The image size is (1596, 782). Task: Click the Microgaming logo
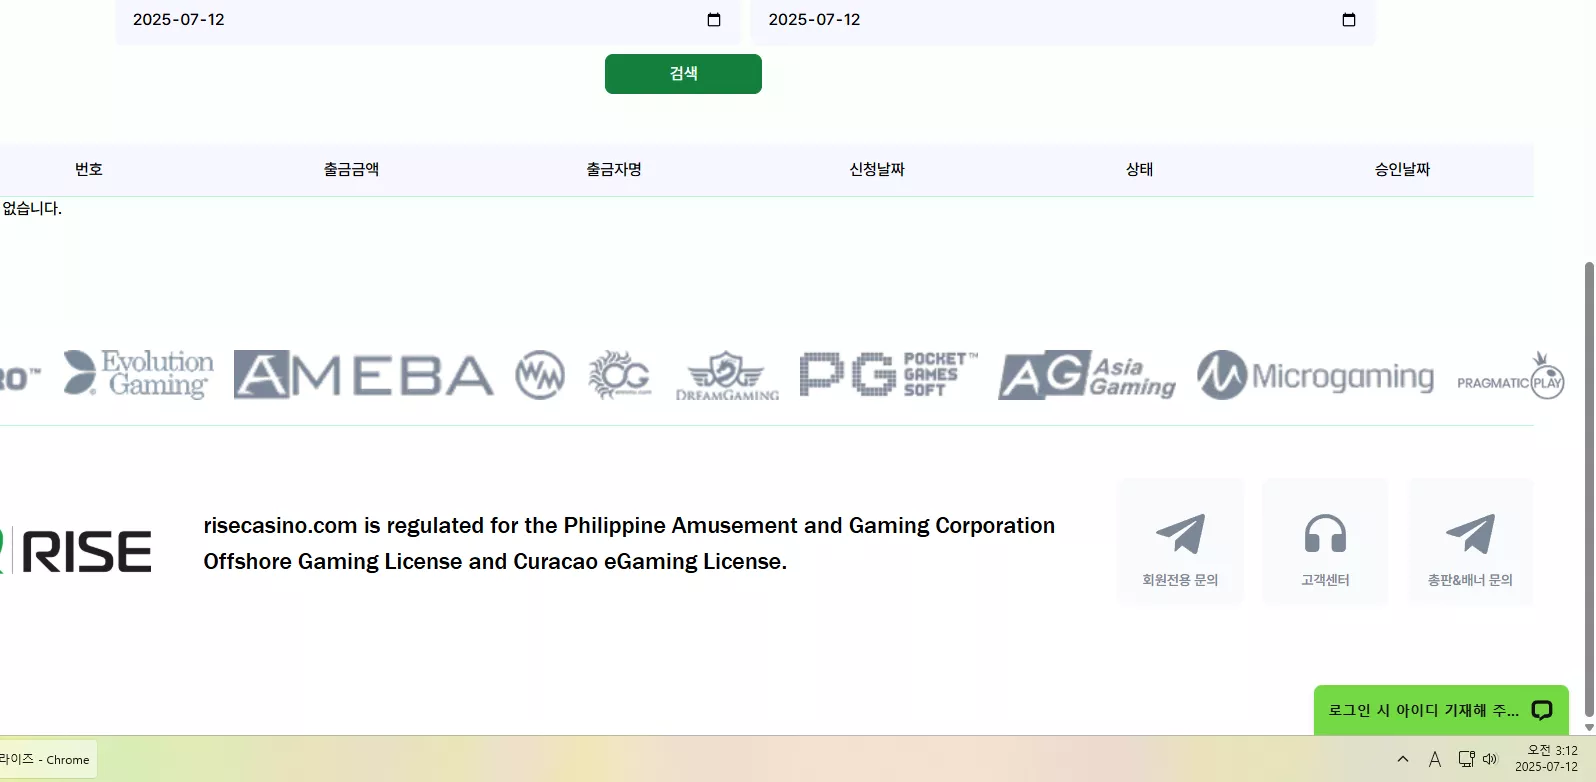(x=1316, y=375)
